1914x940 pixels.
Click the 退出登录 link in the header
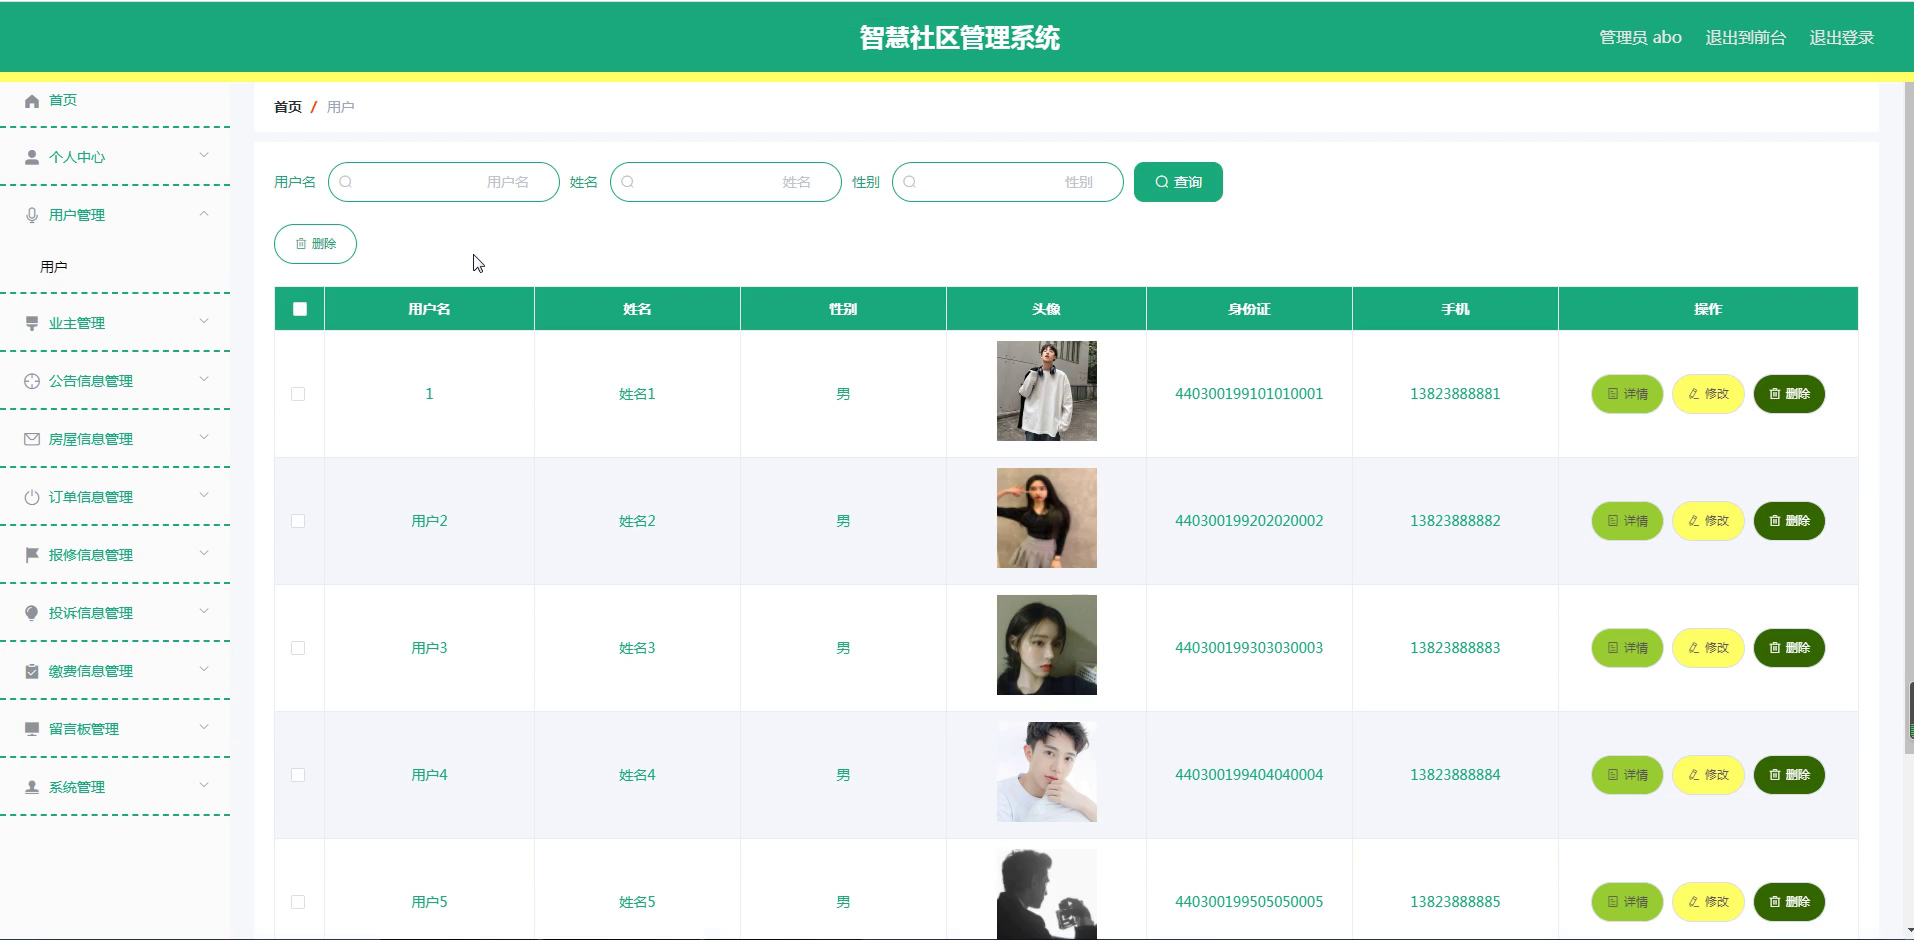coord(1841,38)
